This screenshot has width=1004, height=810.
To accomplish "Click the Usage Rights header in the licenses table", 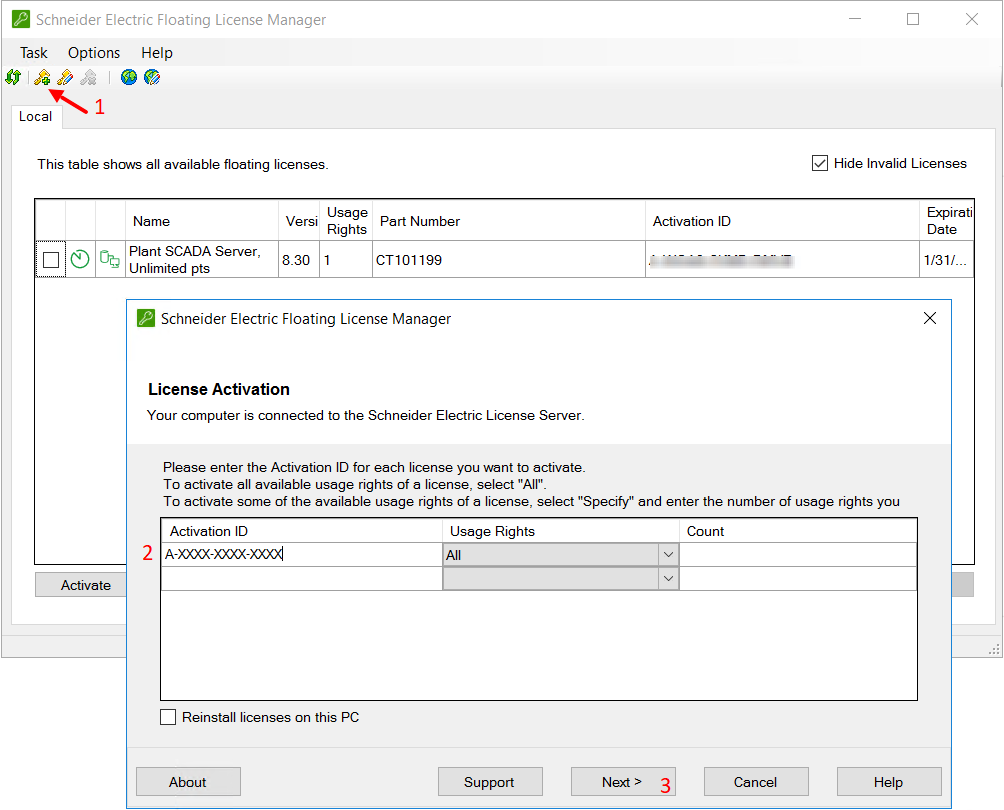I will 346,221.
